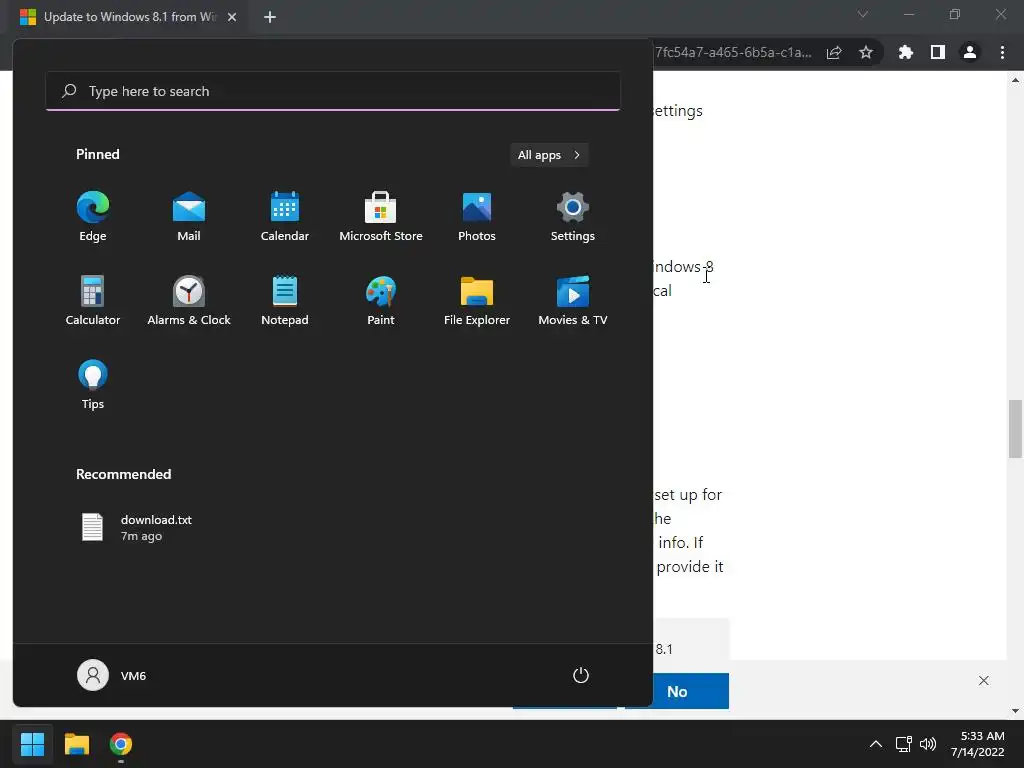Launch Movies & TV app
Image resolution: width=1024 pixels, height=768 pixels.
[573, 300]
